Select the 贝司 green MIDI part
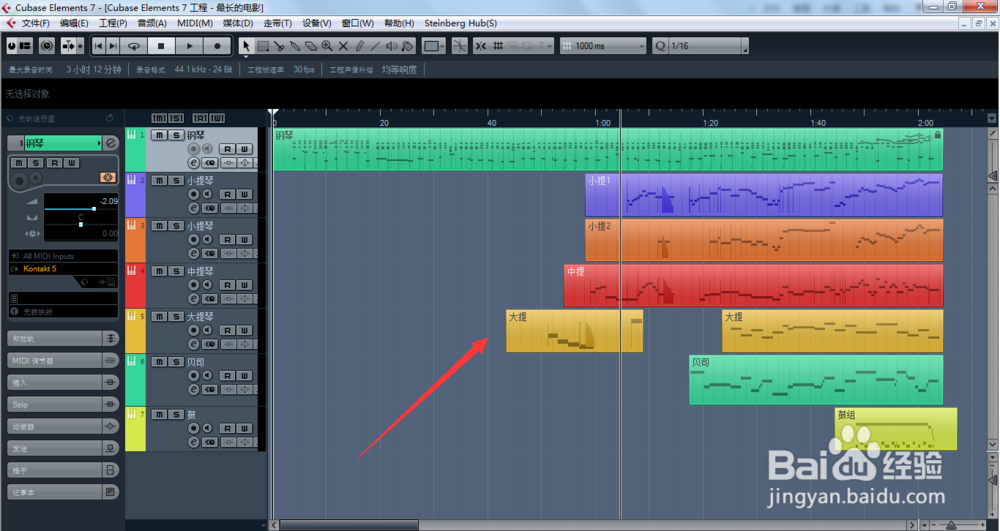 tap(816, 380)
